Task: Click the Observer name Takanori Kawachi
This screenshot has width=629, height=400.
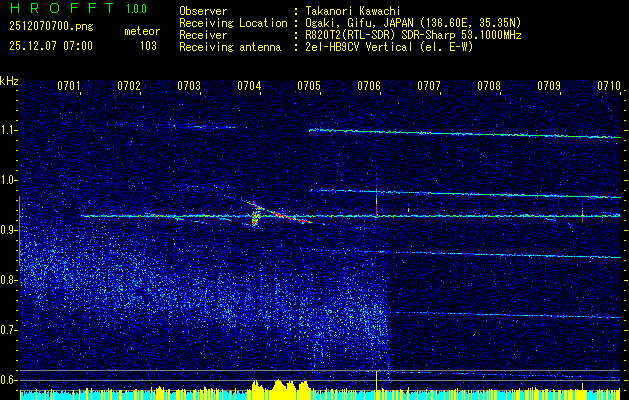Action: click(x=351, y=12)
